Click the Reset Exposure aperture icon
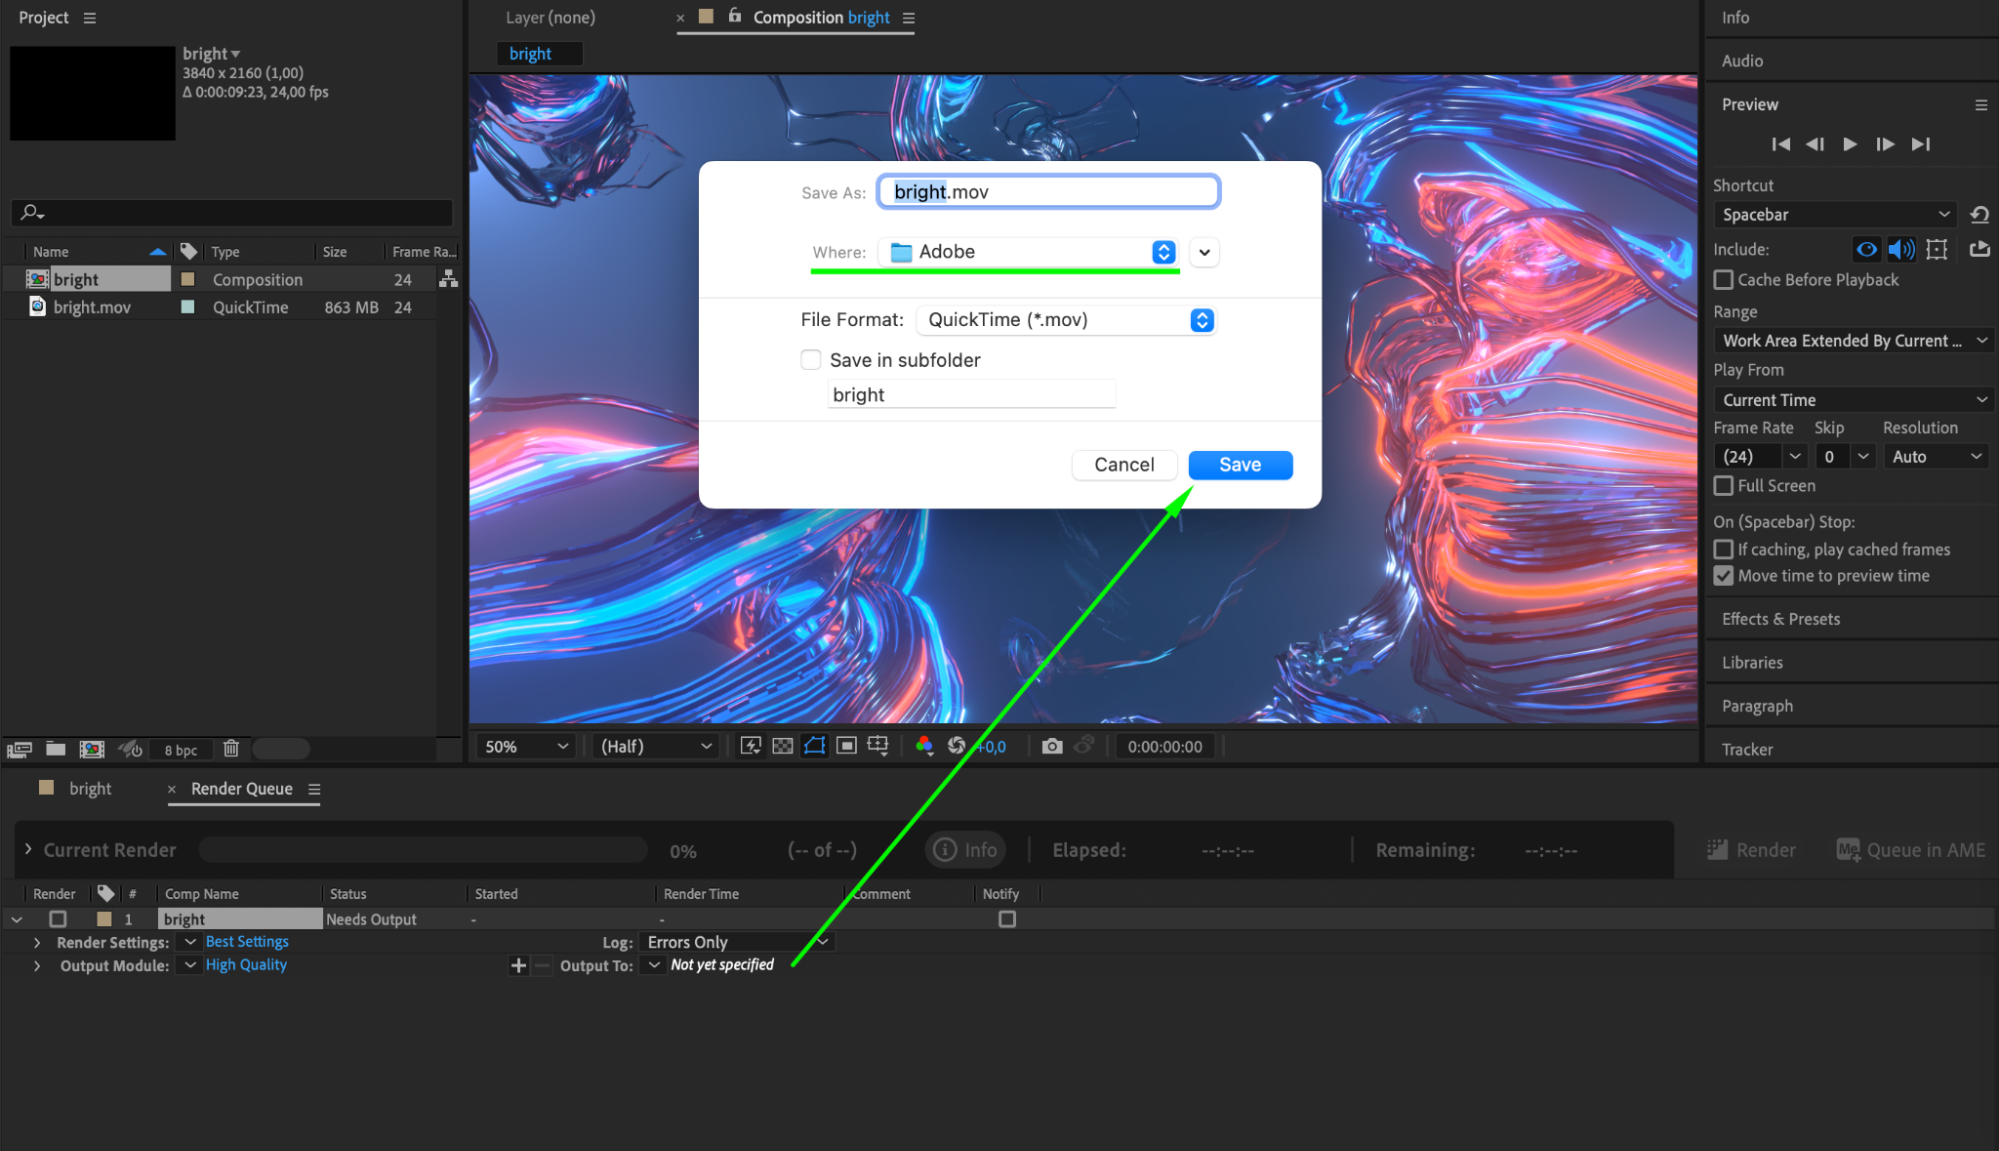Screen dimensions: 1999x1151 [x=956, y=746]
